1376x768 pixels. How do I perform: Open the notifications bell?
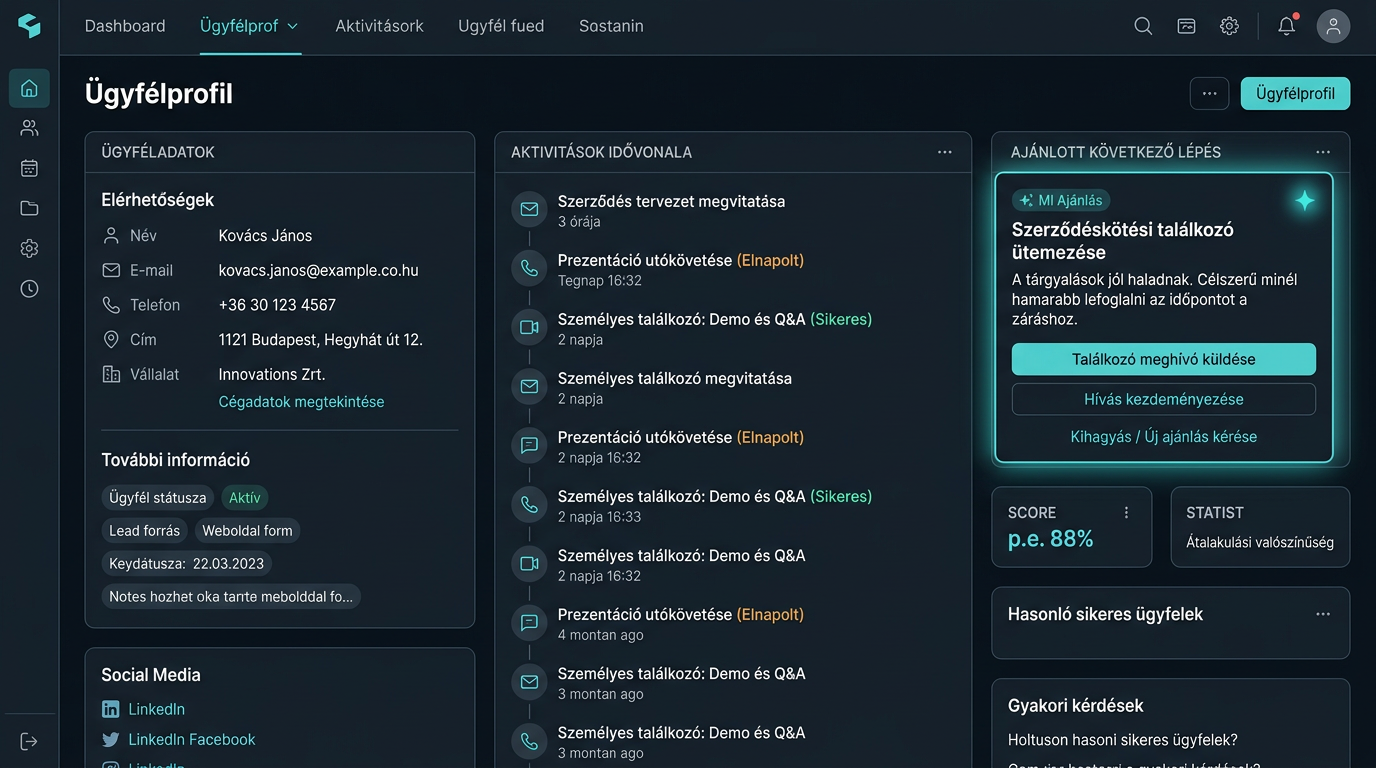[1287, 26]
